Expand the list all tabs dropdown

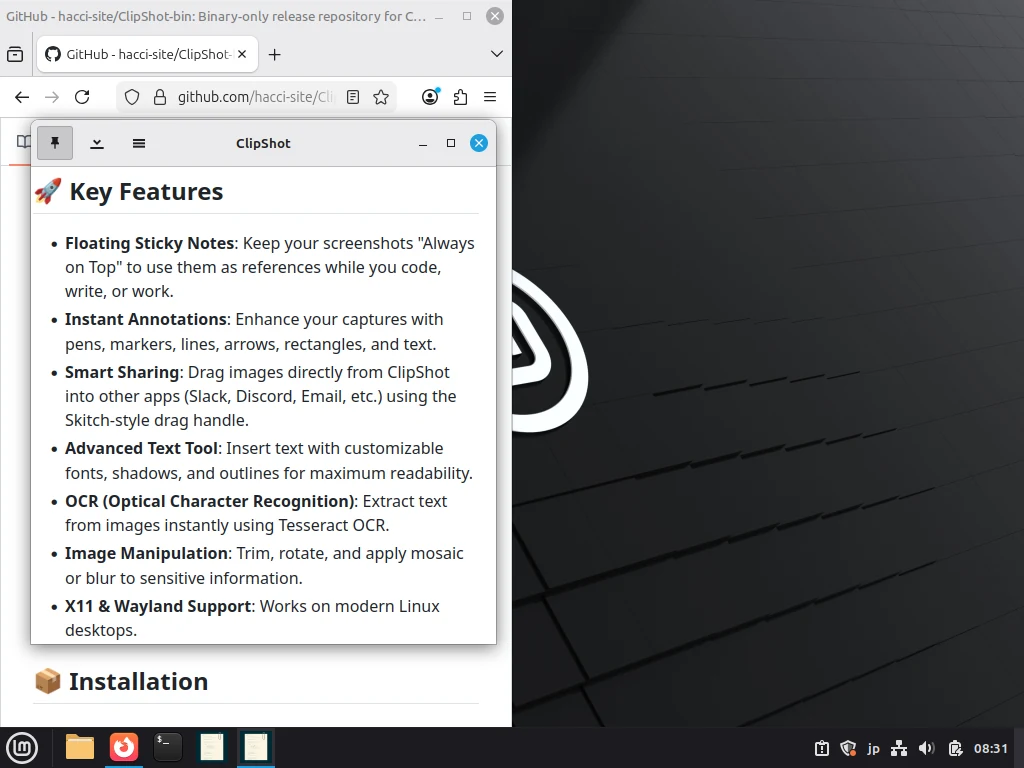[x=496, y=54]
